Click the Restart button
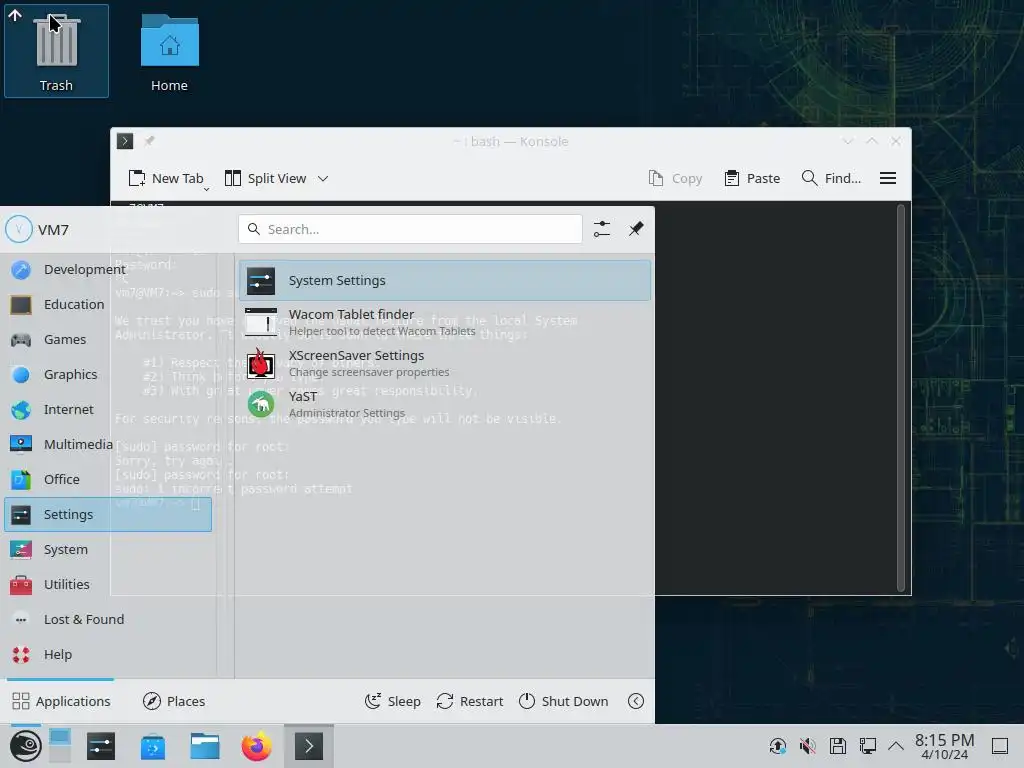 470,701
